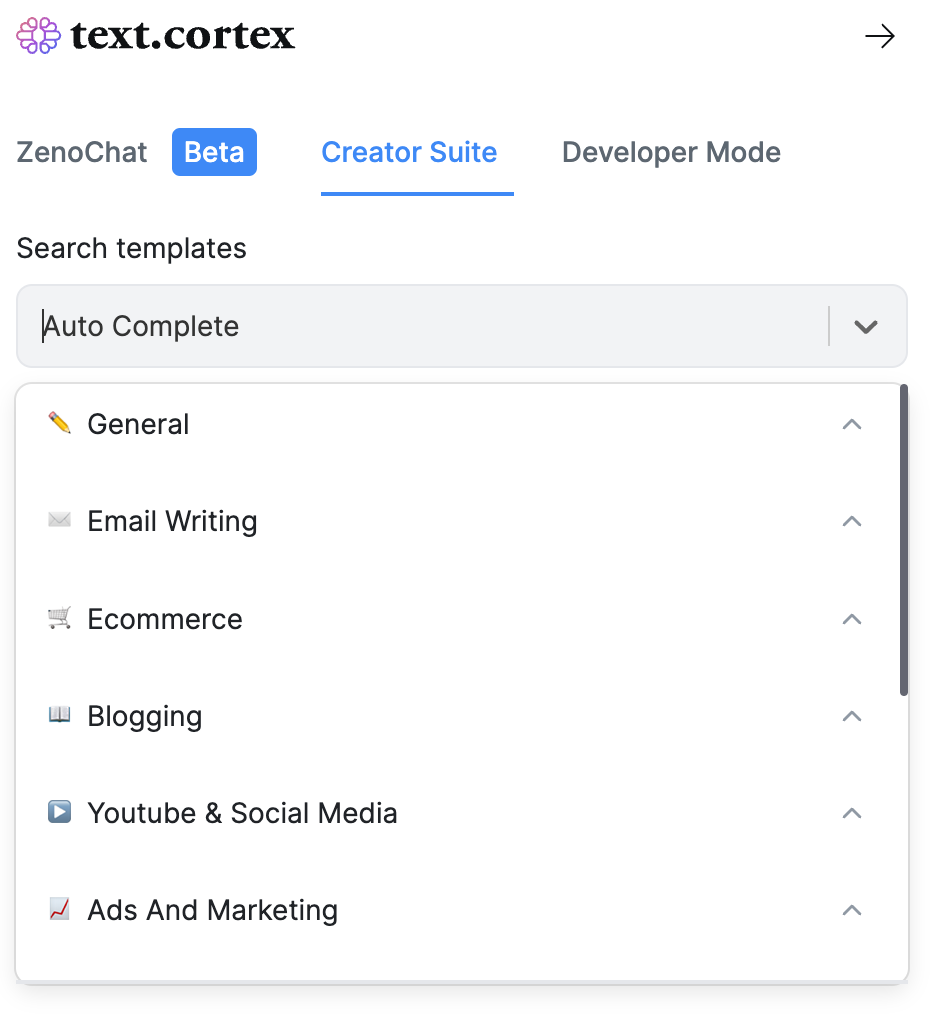930x1030 pixels.
Task: Click the shopping cart icon for Ecommerce
Action: (59, 618)
